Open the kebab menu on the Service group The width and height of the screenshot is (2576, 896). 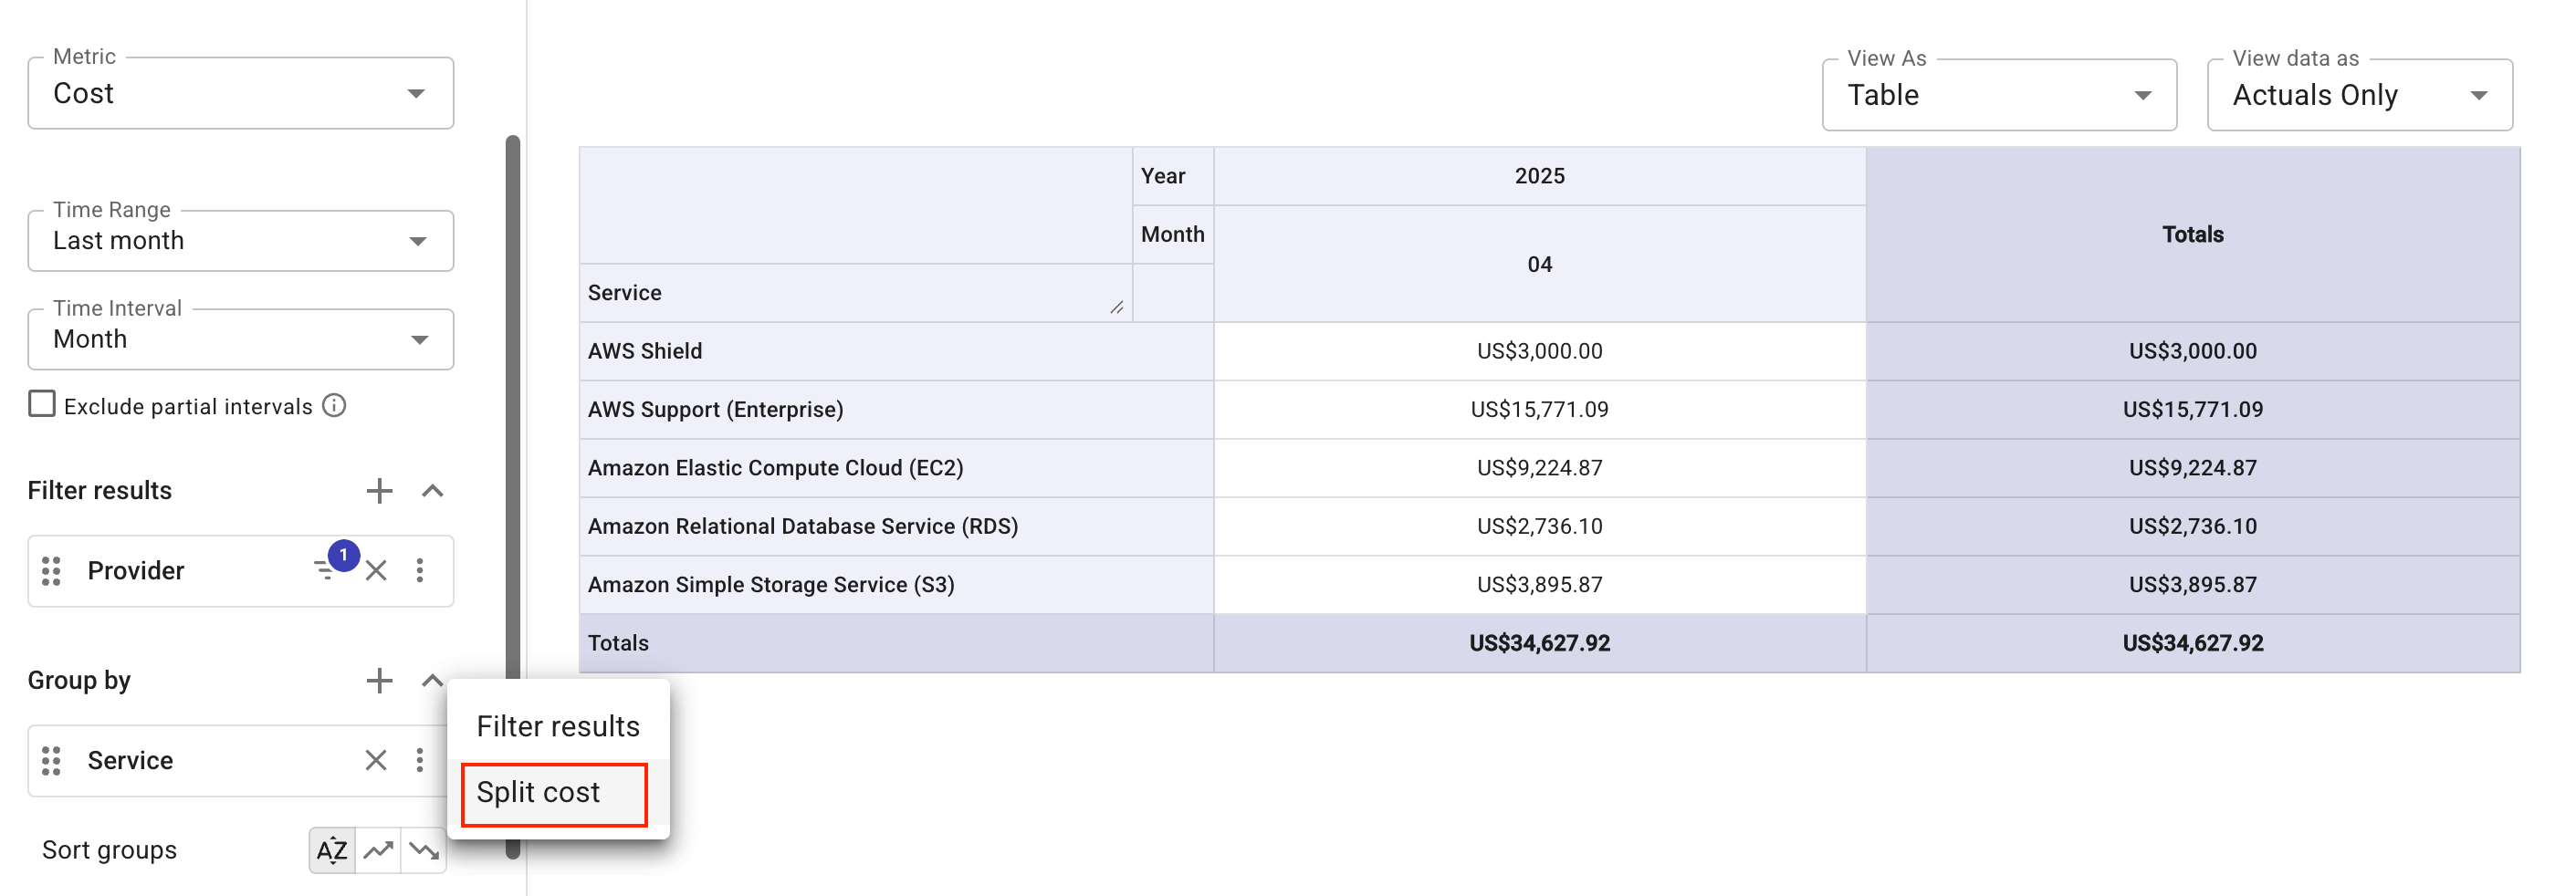pyautogui.click(x=420, y=760)
